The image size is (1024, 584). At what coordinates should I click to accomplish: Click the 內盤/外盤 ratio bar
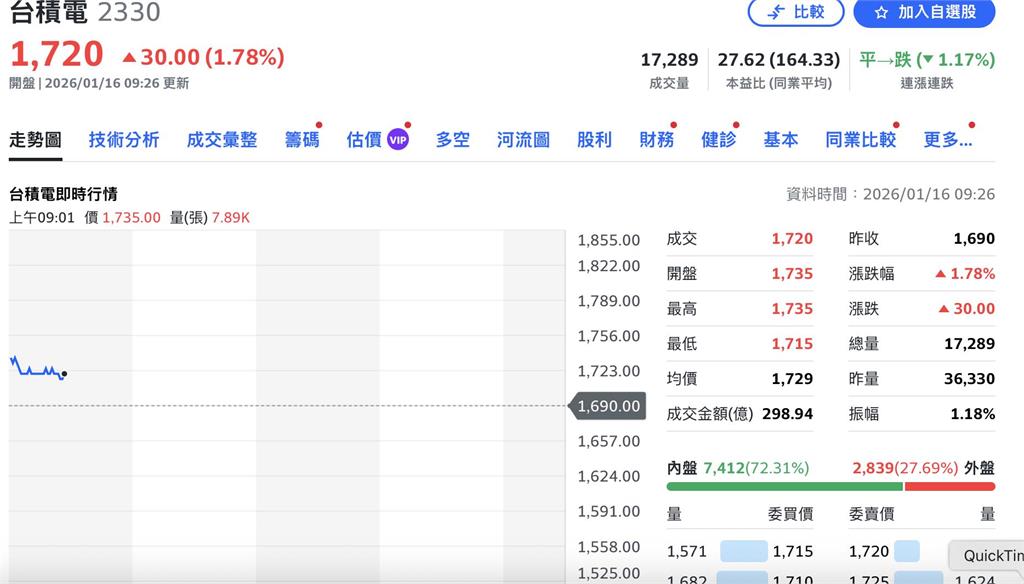click(830, 487)
